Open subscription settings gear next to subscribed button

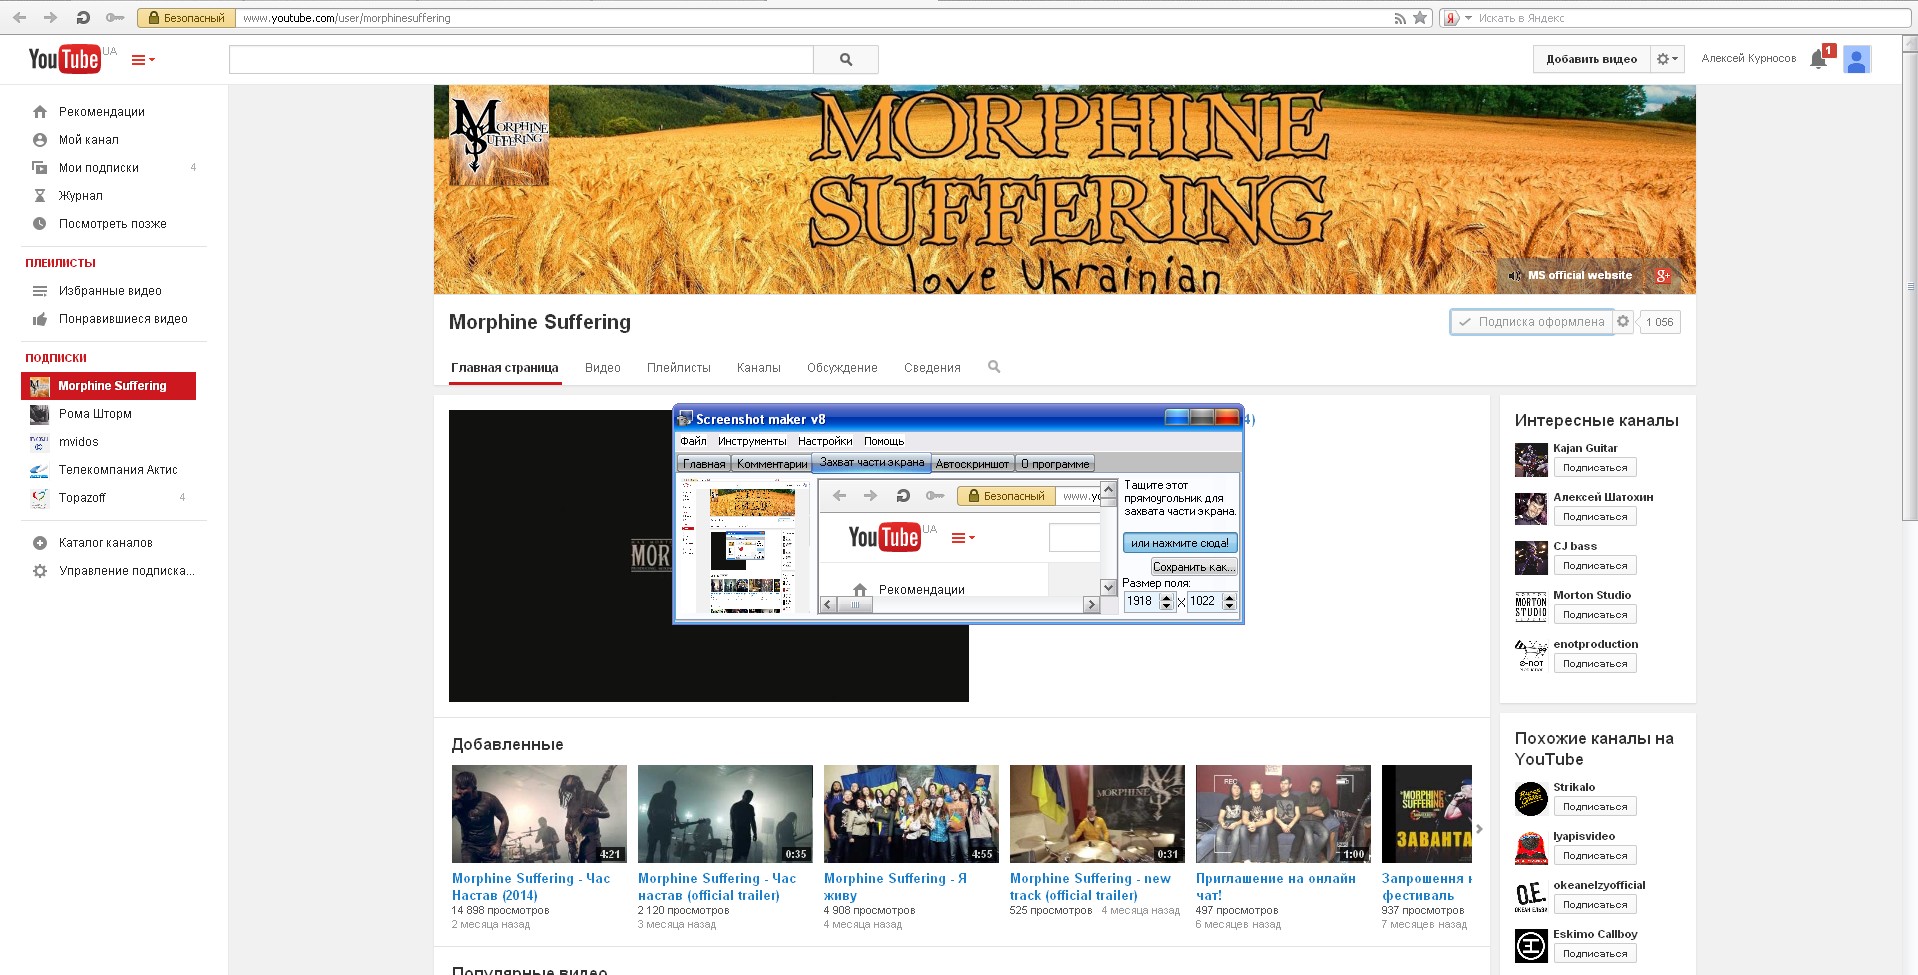(1623, 321)
